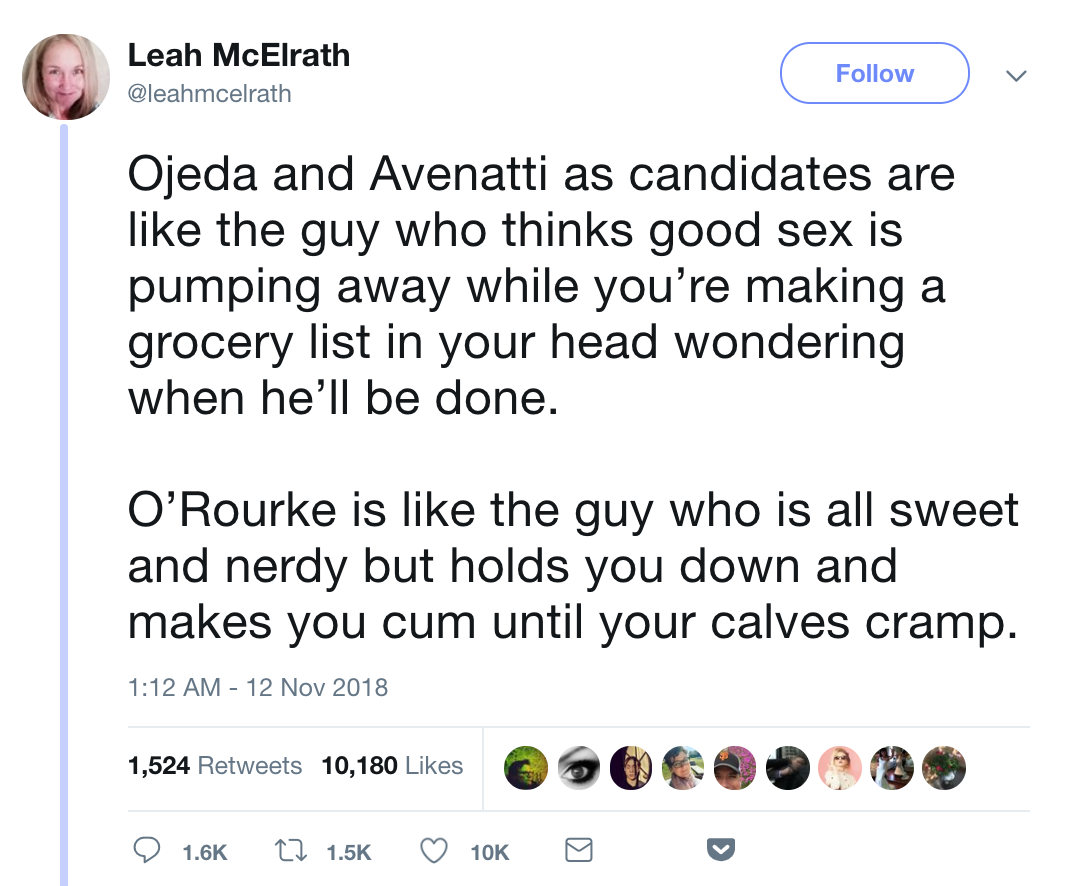
Task: View the 10,180 Likes list
Action: tap(392, 766)
